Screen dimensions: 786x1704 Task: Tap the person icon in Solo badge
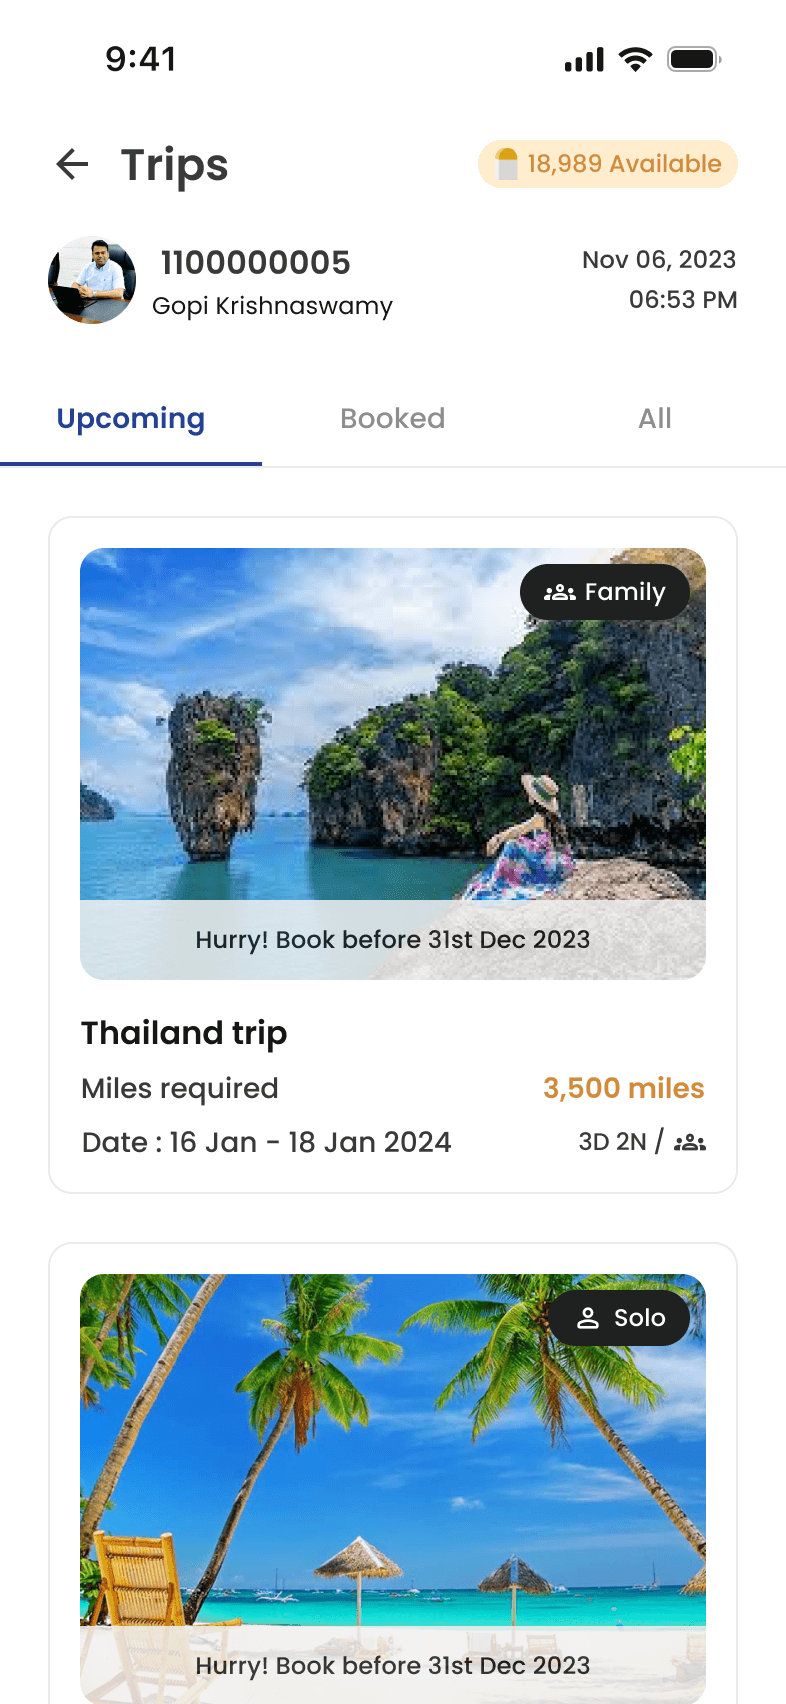point(588,1318)
